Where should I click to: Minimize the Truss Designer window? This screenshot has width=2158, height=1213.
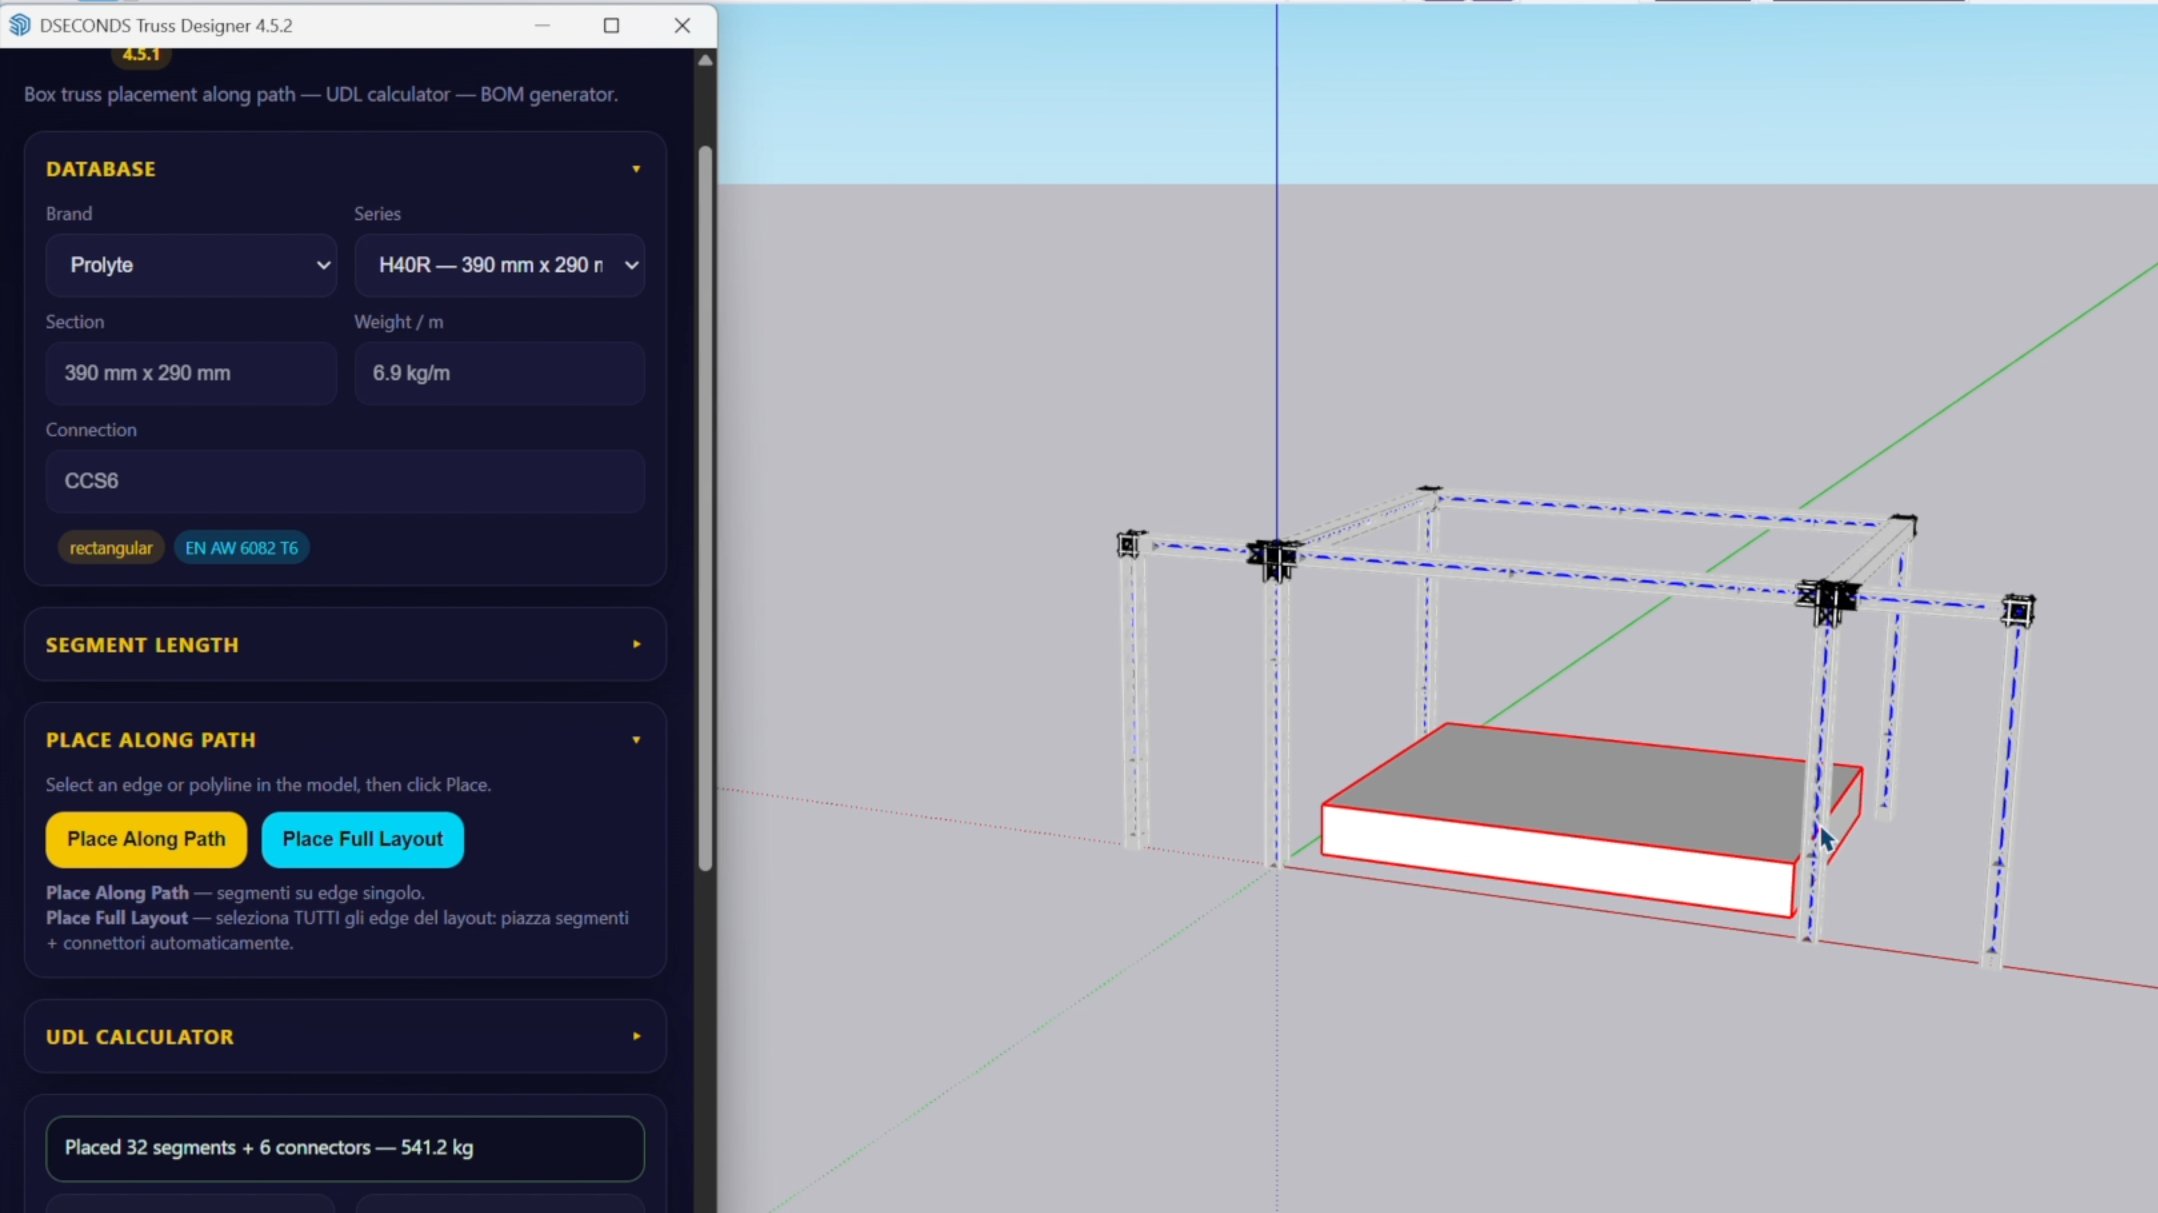(x=542, y=25)
